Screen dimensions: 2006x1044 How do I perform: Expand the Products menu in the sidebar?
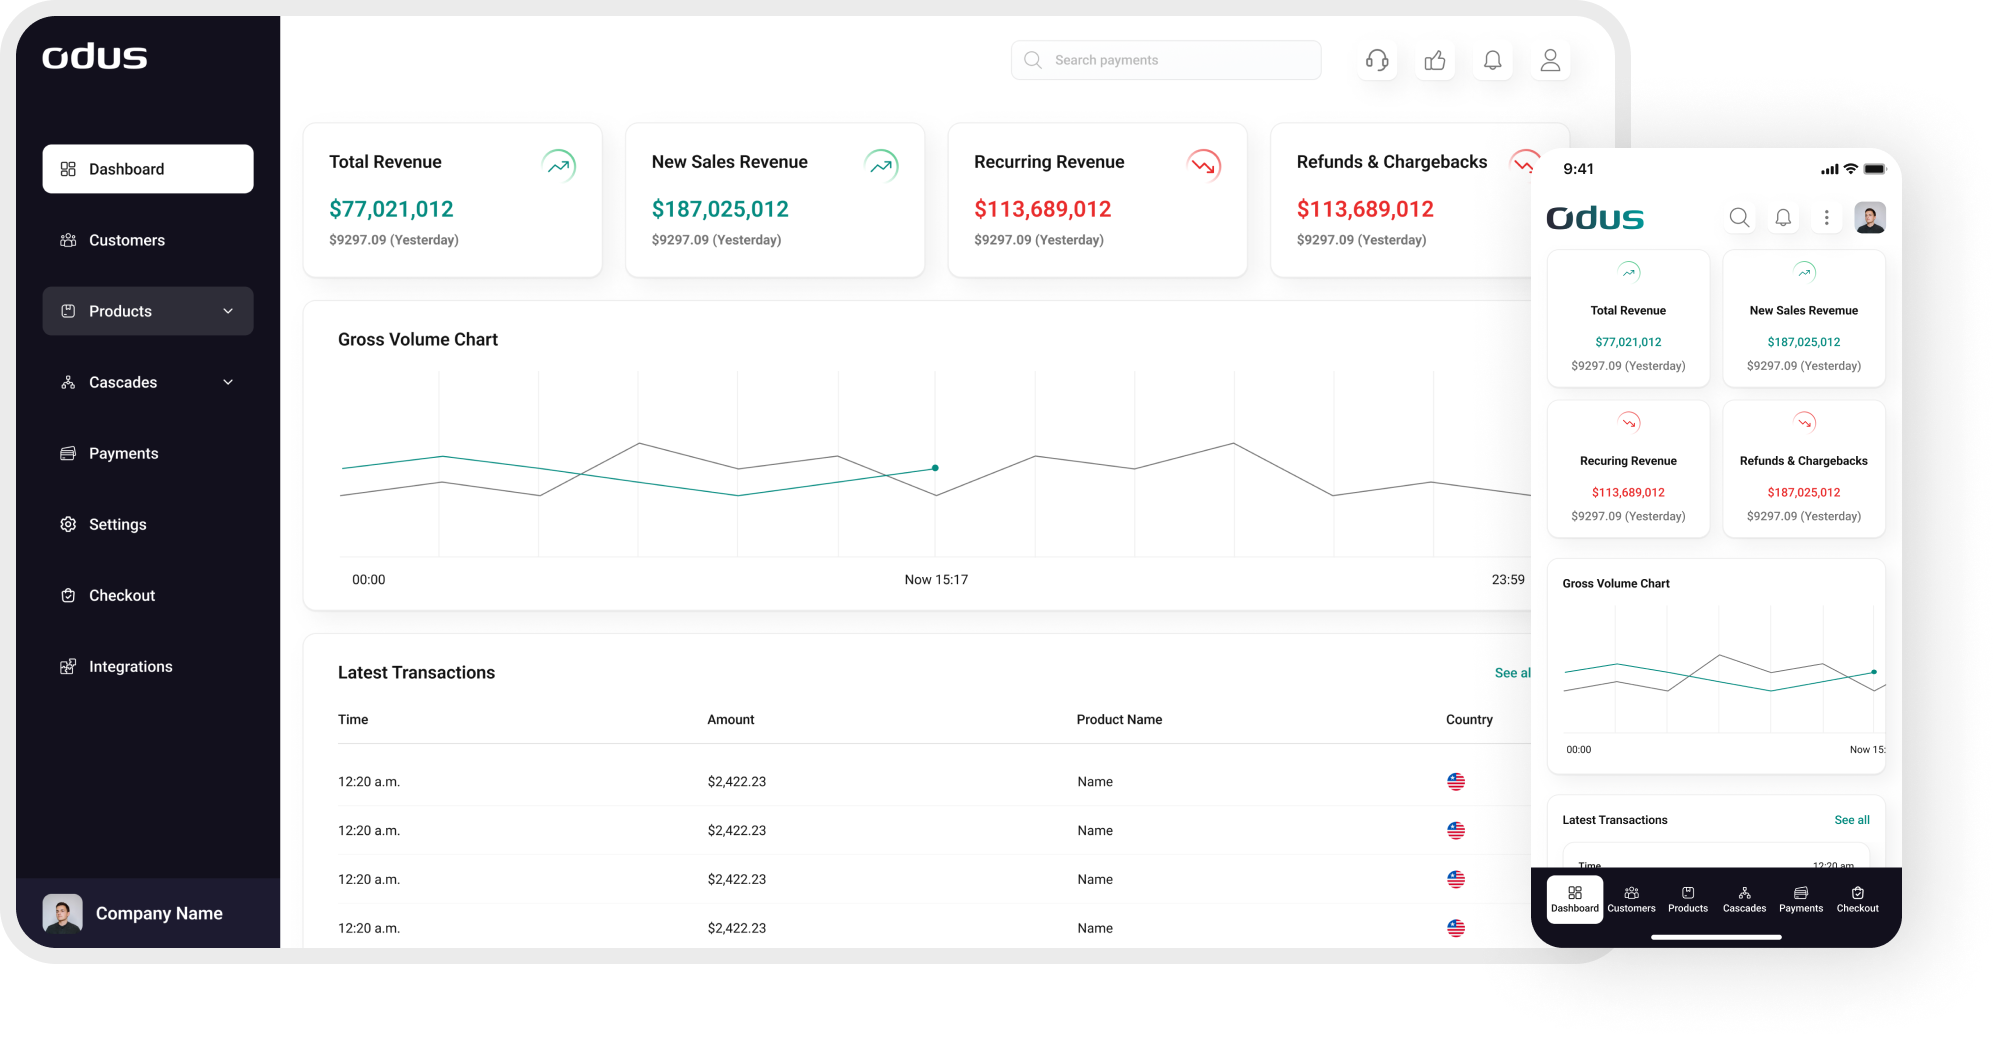[x=147, y=311]
